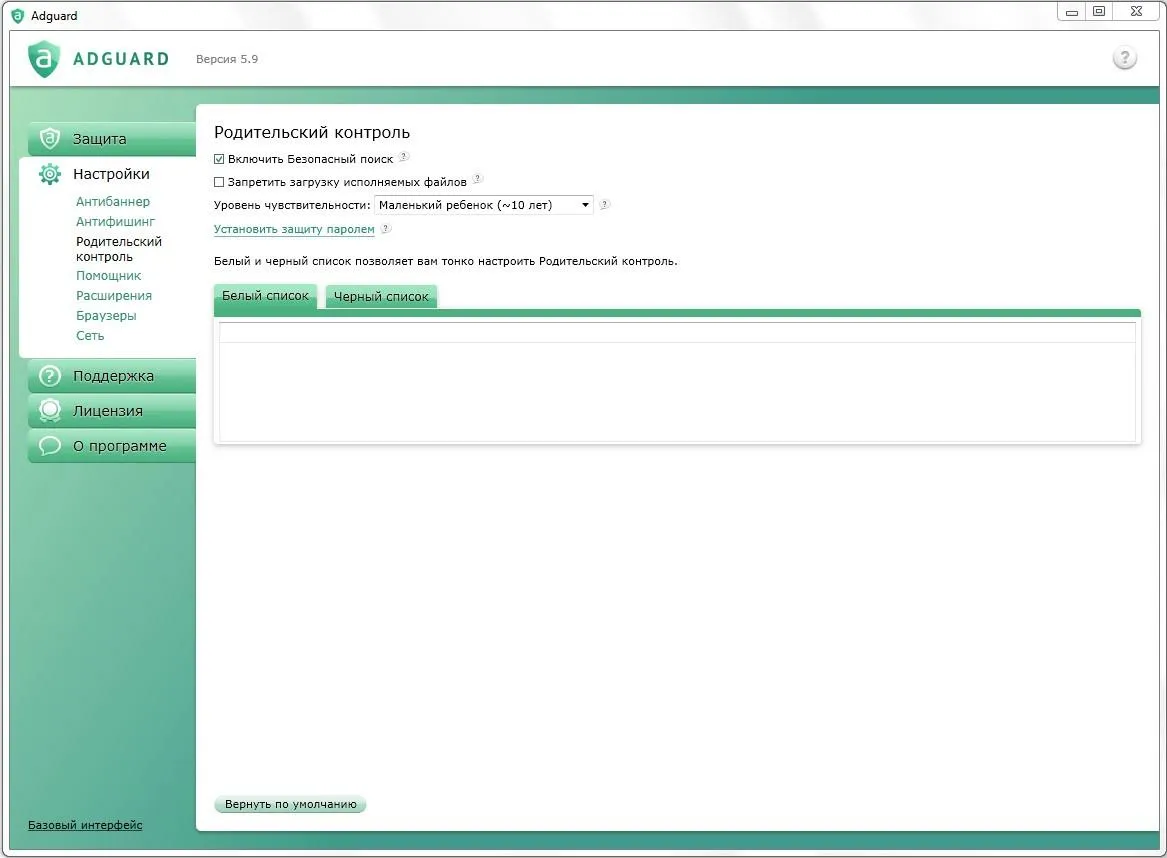
Task: Click the badge icon beside Лицензия
Action: [50, 411]
